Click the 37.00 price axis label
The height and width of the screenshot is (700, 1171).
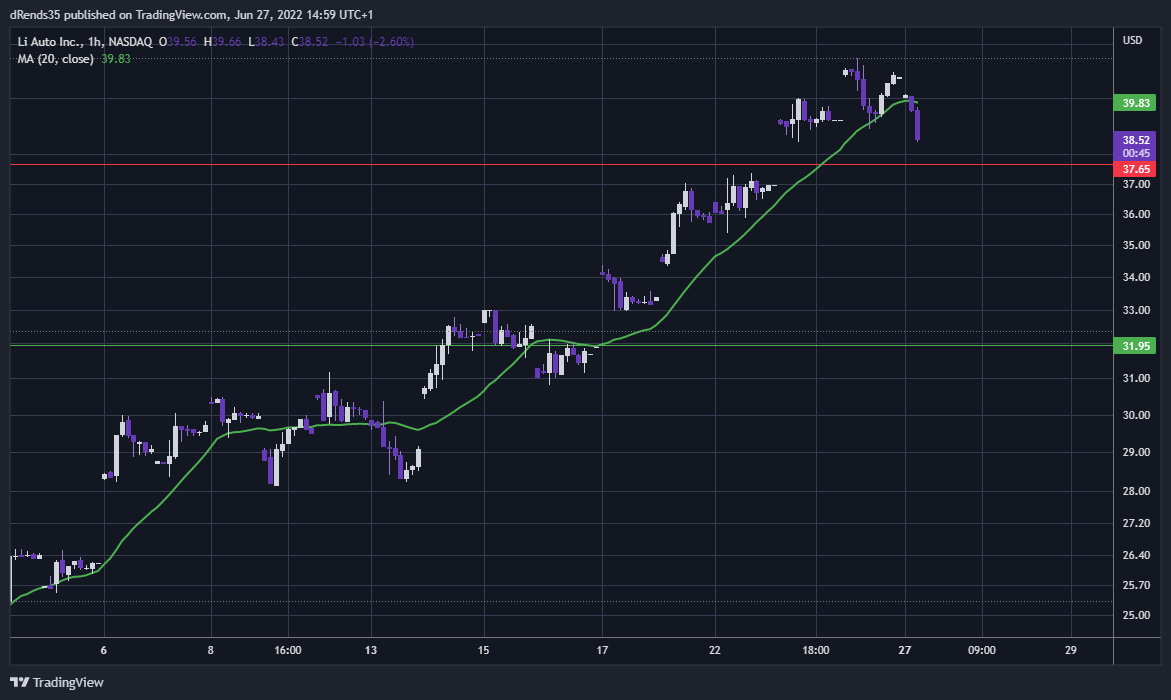(1136, 184)
